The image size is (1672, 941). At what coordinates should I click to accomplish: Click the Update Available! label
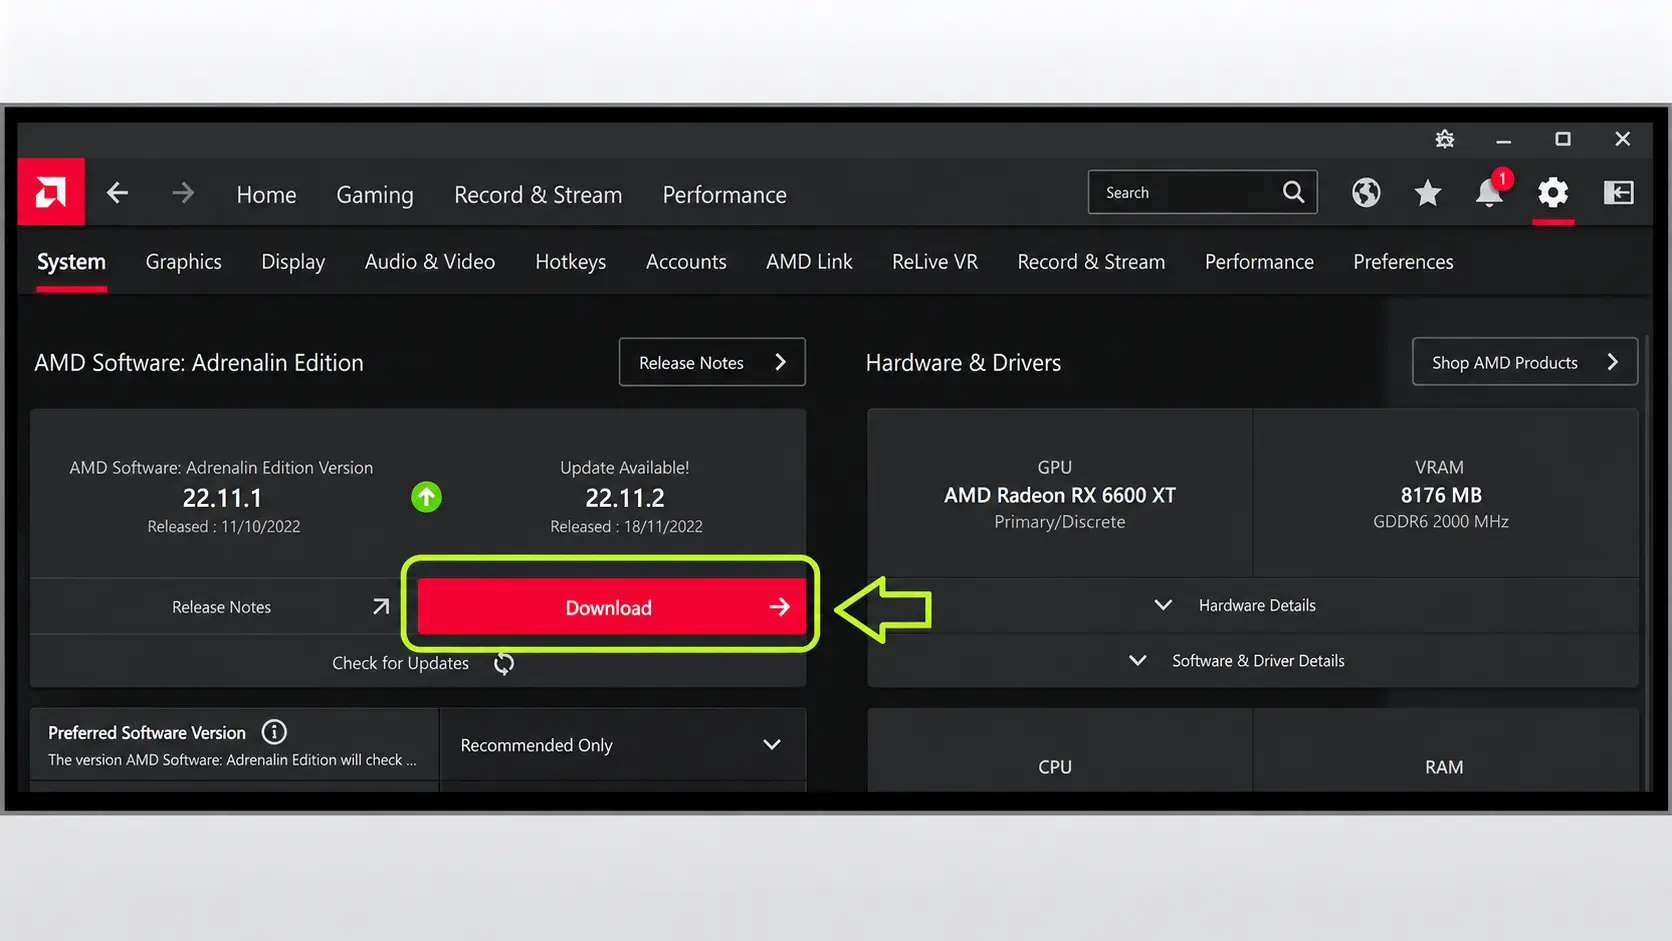point(625,468)
